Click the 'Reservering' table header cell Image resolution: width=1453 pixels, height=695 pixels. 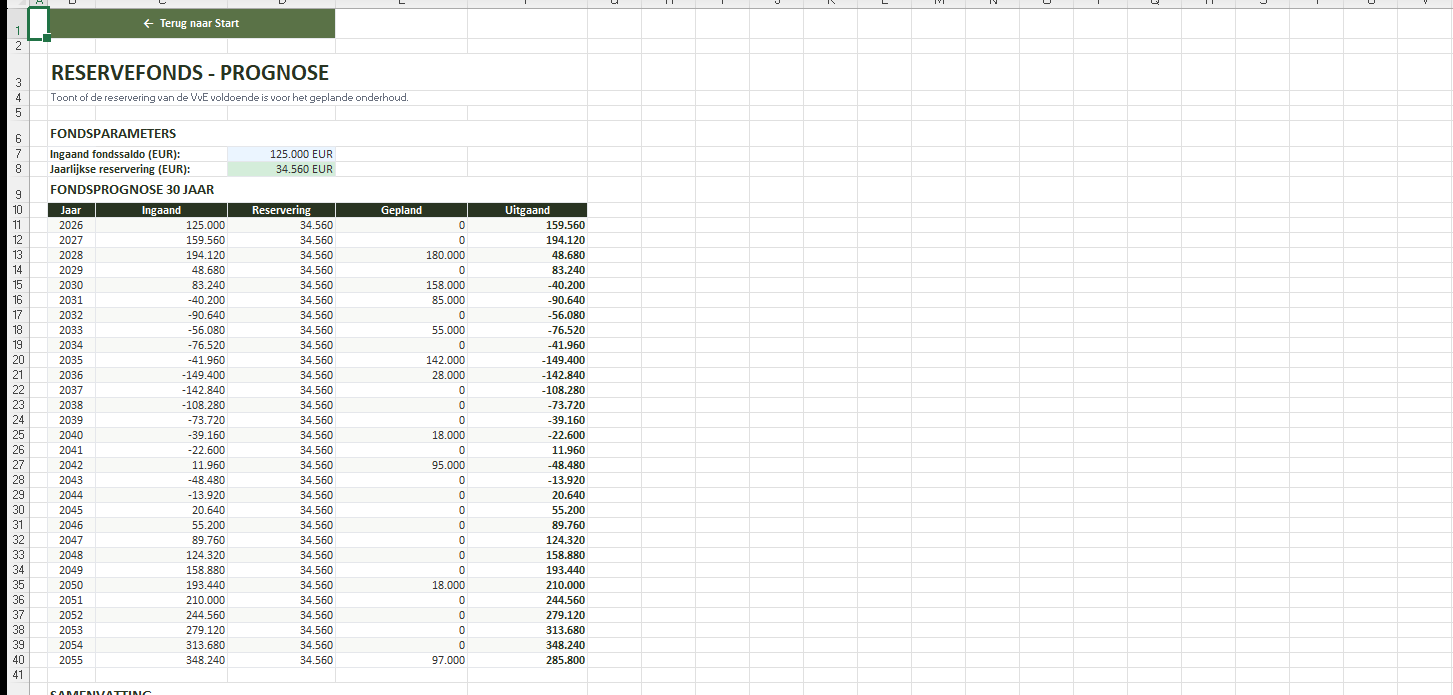point(281,210)
